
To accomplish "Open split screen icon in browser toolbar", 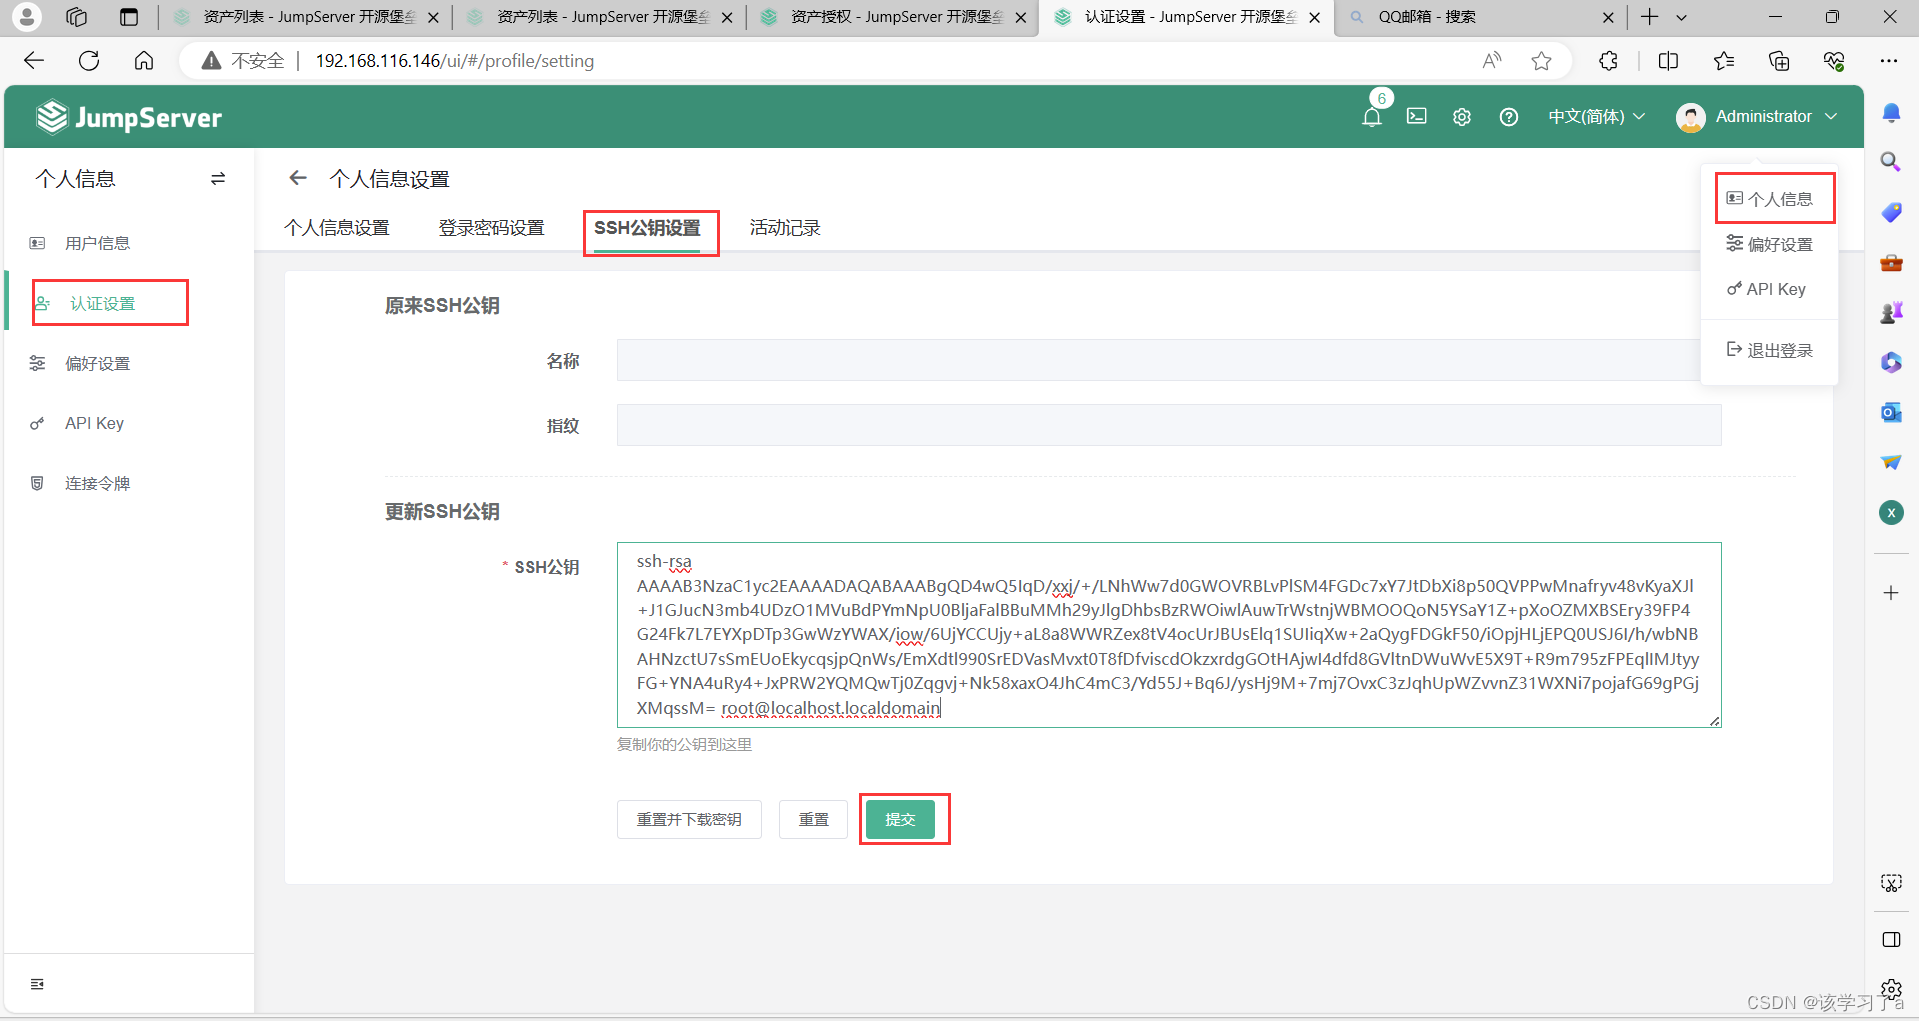I will 1668,61.
